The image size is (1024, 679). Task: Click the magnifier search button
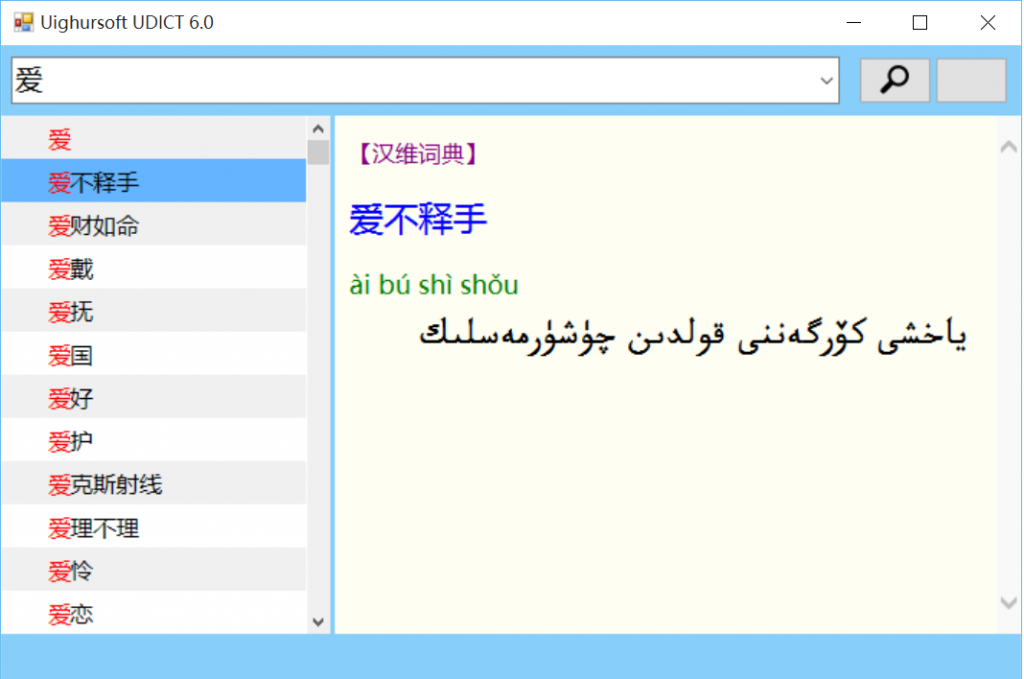[x=894, y=80]
